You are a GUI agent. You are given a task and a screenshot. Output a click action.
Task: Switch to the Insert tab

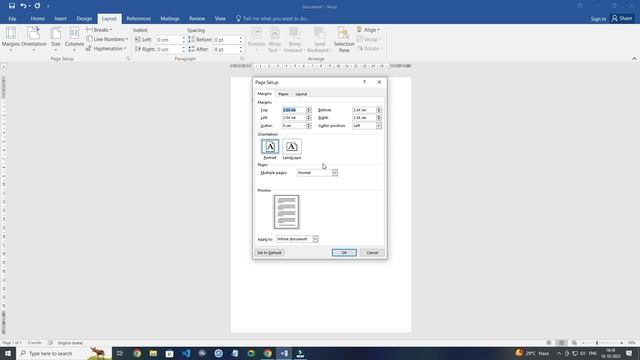(x=60, y=19)
